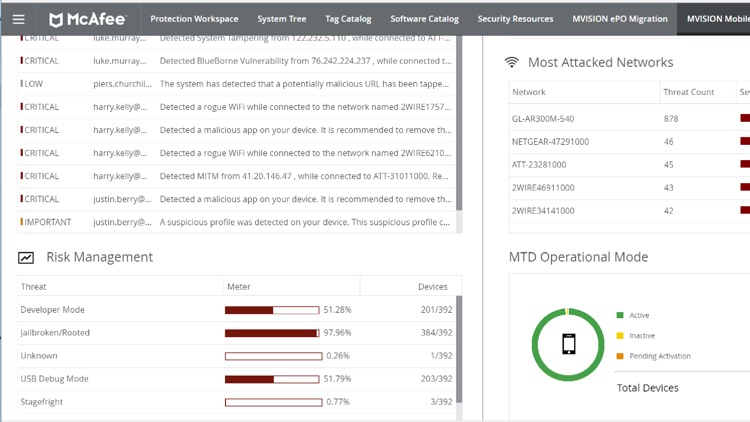The image size is (750, 422).
Task: Click the 51.79% meter percentage
Action: pos(337,378)
